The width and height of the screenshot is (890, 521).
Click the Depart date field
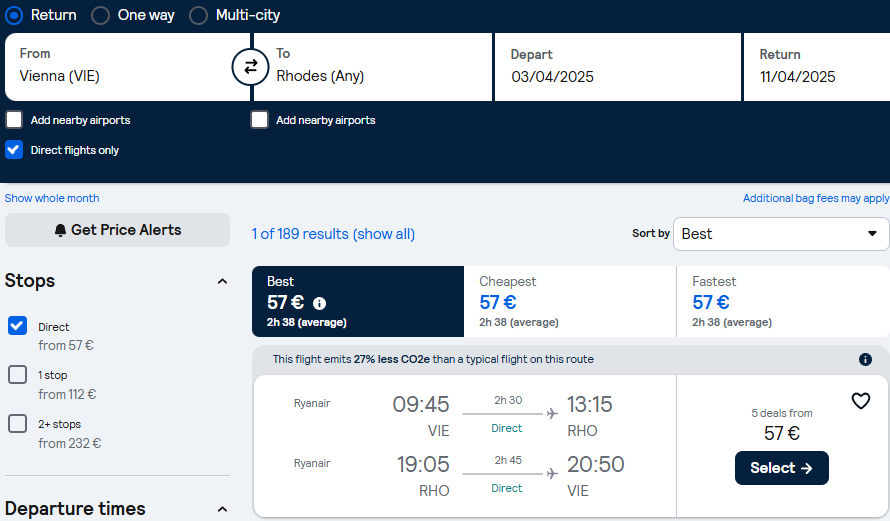coord(618,67)
